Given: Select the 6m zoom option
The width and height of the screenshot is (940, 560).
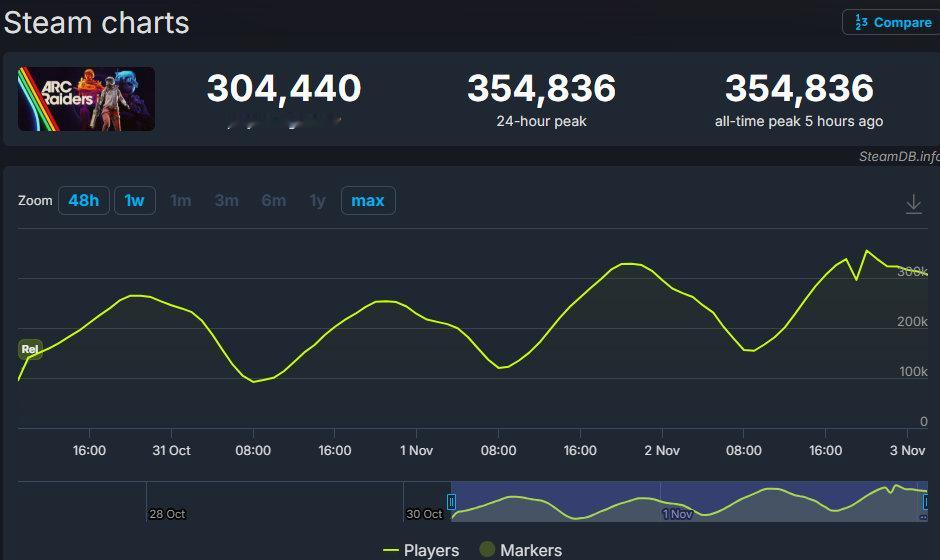Looking at the screenshot, I should click(x=274, y=200).
